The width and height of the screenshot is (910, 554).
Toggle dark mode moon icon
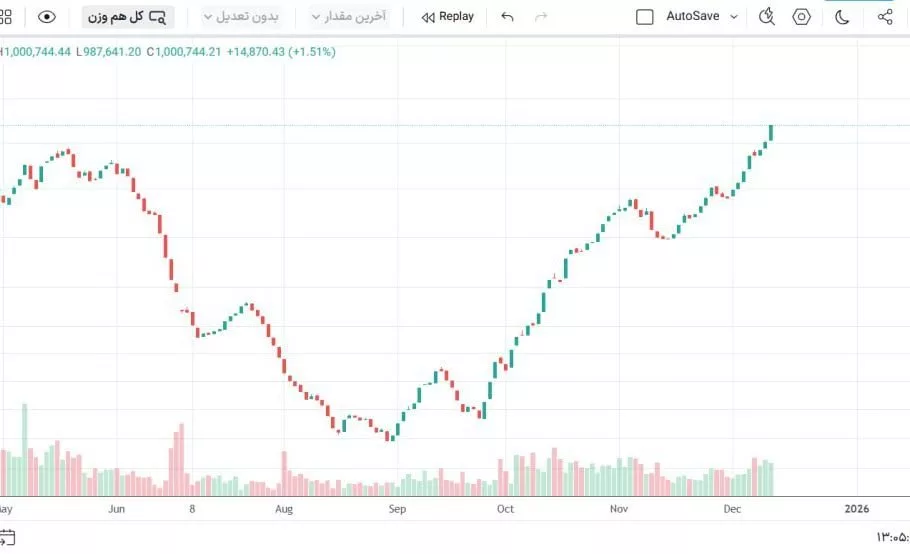coord(842,17)
